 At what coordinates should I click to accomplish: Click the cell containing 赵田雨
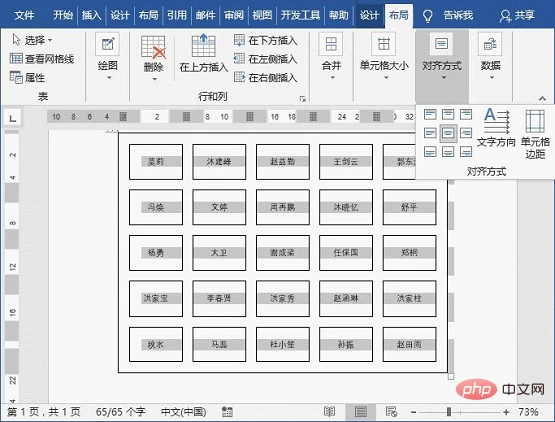point(409,344)
